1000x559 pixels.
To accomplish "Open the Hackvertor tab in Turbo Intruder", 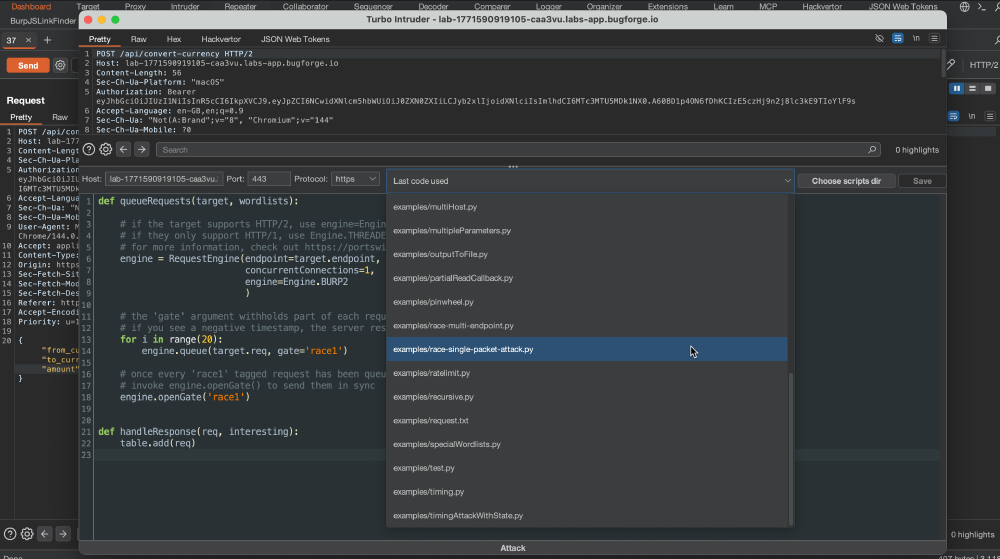I will click(x=221, y=39).
